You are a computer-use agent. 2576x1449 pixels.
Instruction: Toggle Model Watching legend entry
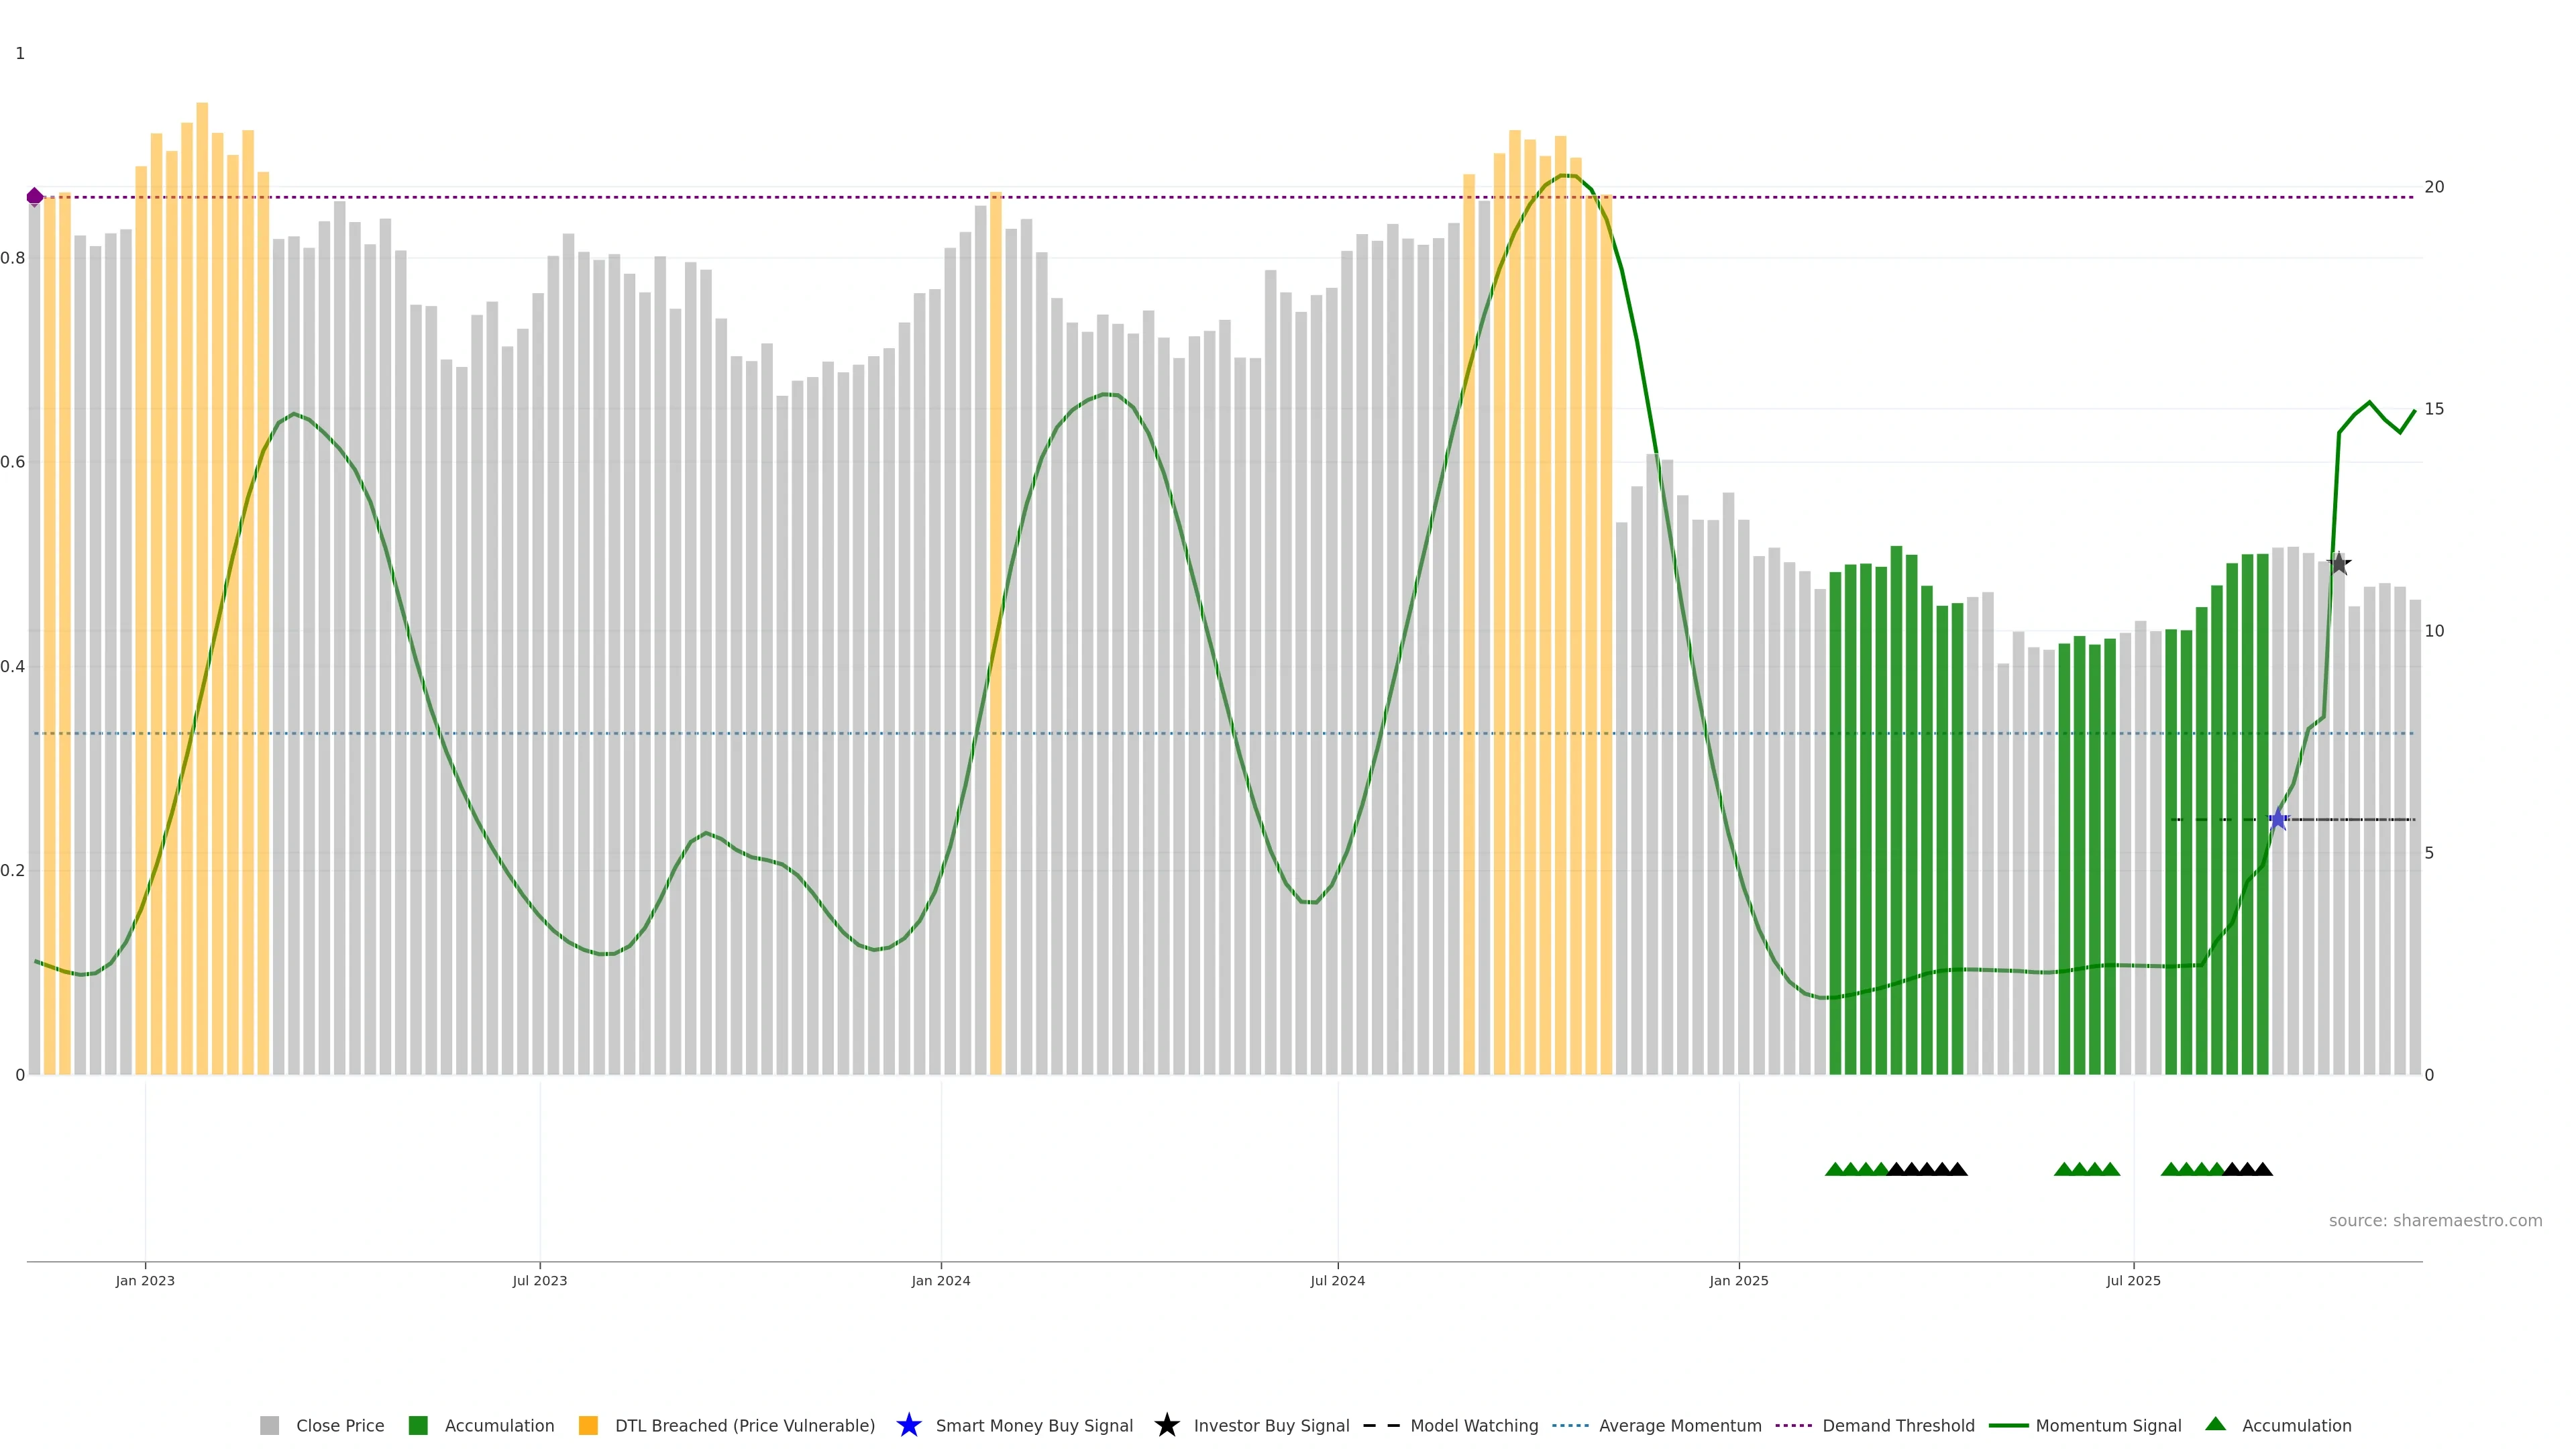[1473, 1425]
